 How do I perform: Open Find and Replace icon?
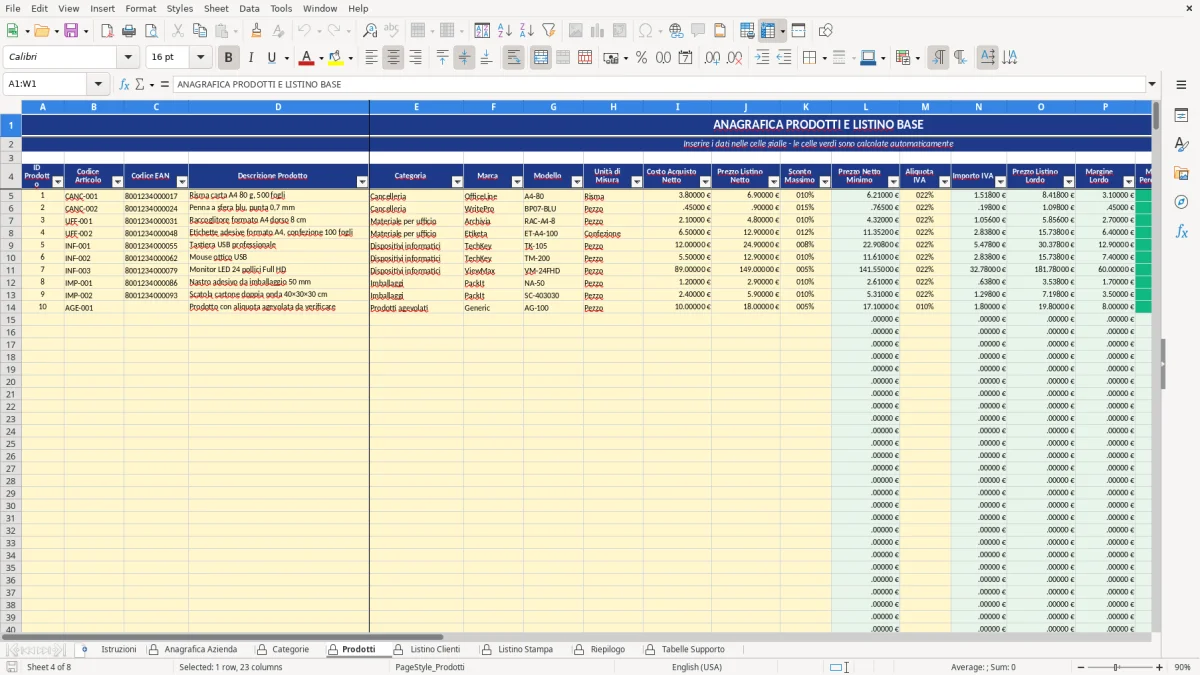(370, 31)
